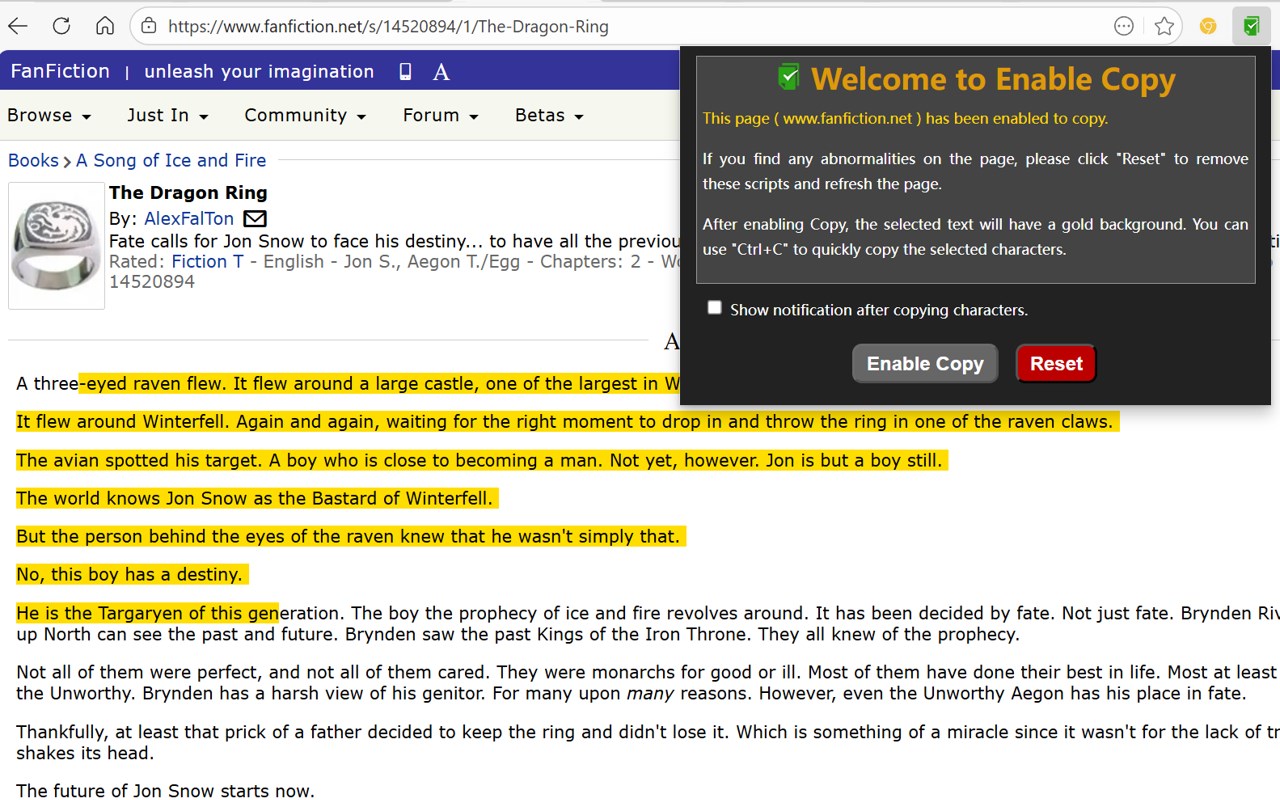Open the yellow circular extension icon
This screenshot has height=800, width=1280.
tap(1208, 27)
